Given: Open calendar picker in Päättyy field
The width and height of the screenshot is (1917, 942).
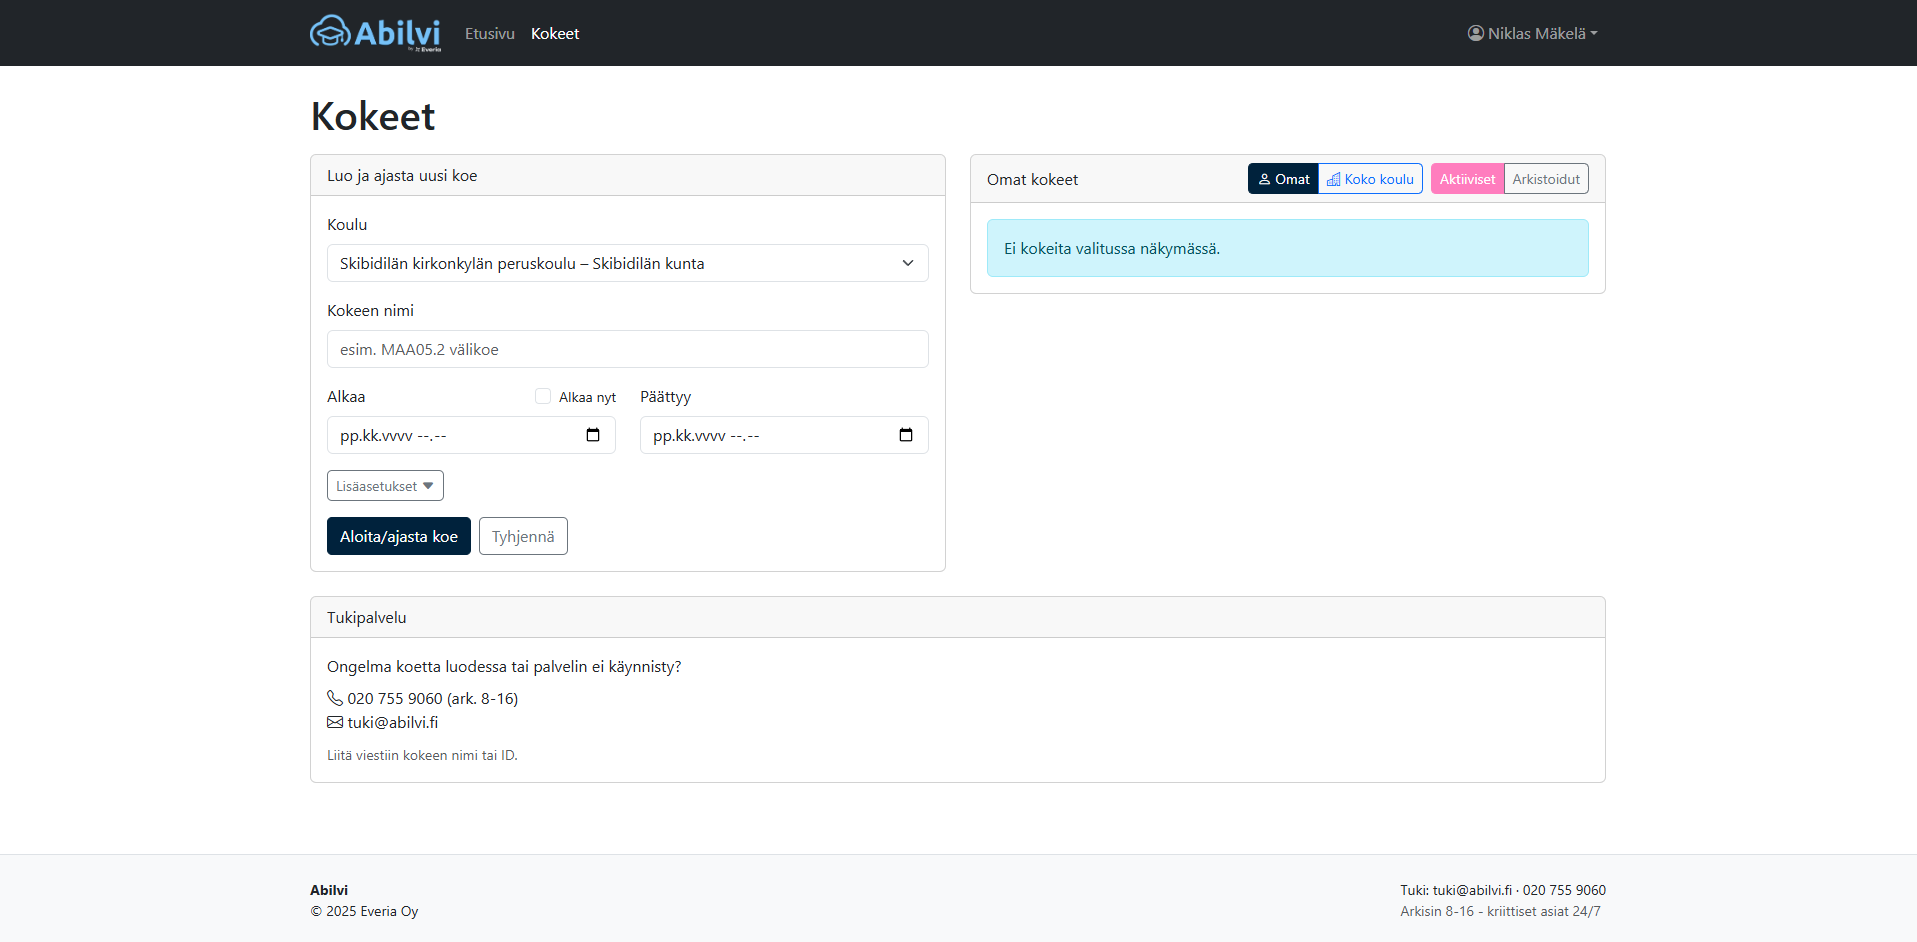Looking at the screenshot, I should point(906,435).
